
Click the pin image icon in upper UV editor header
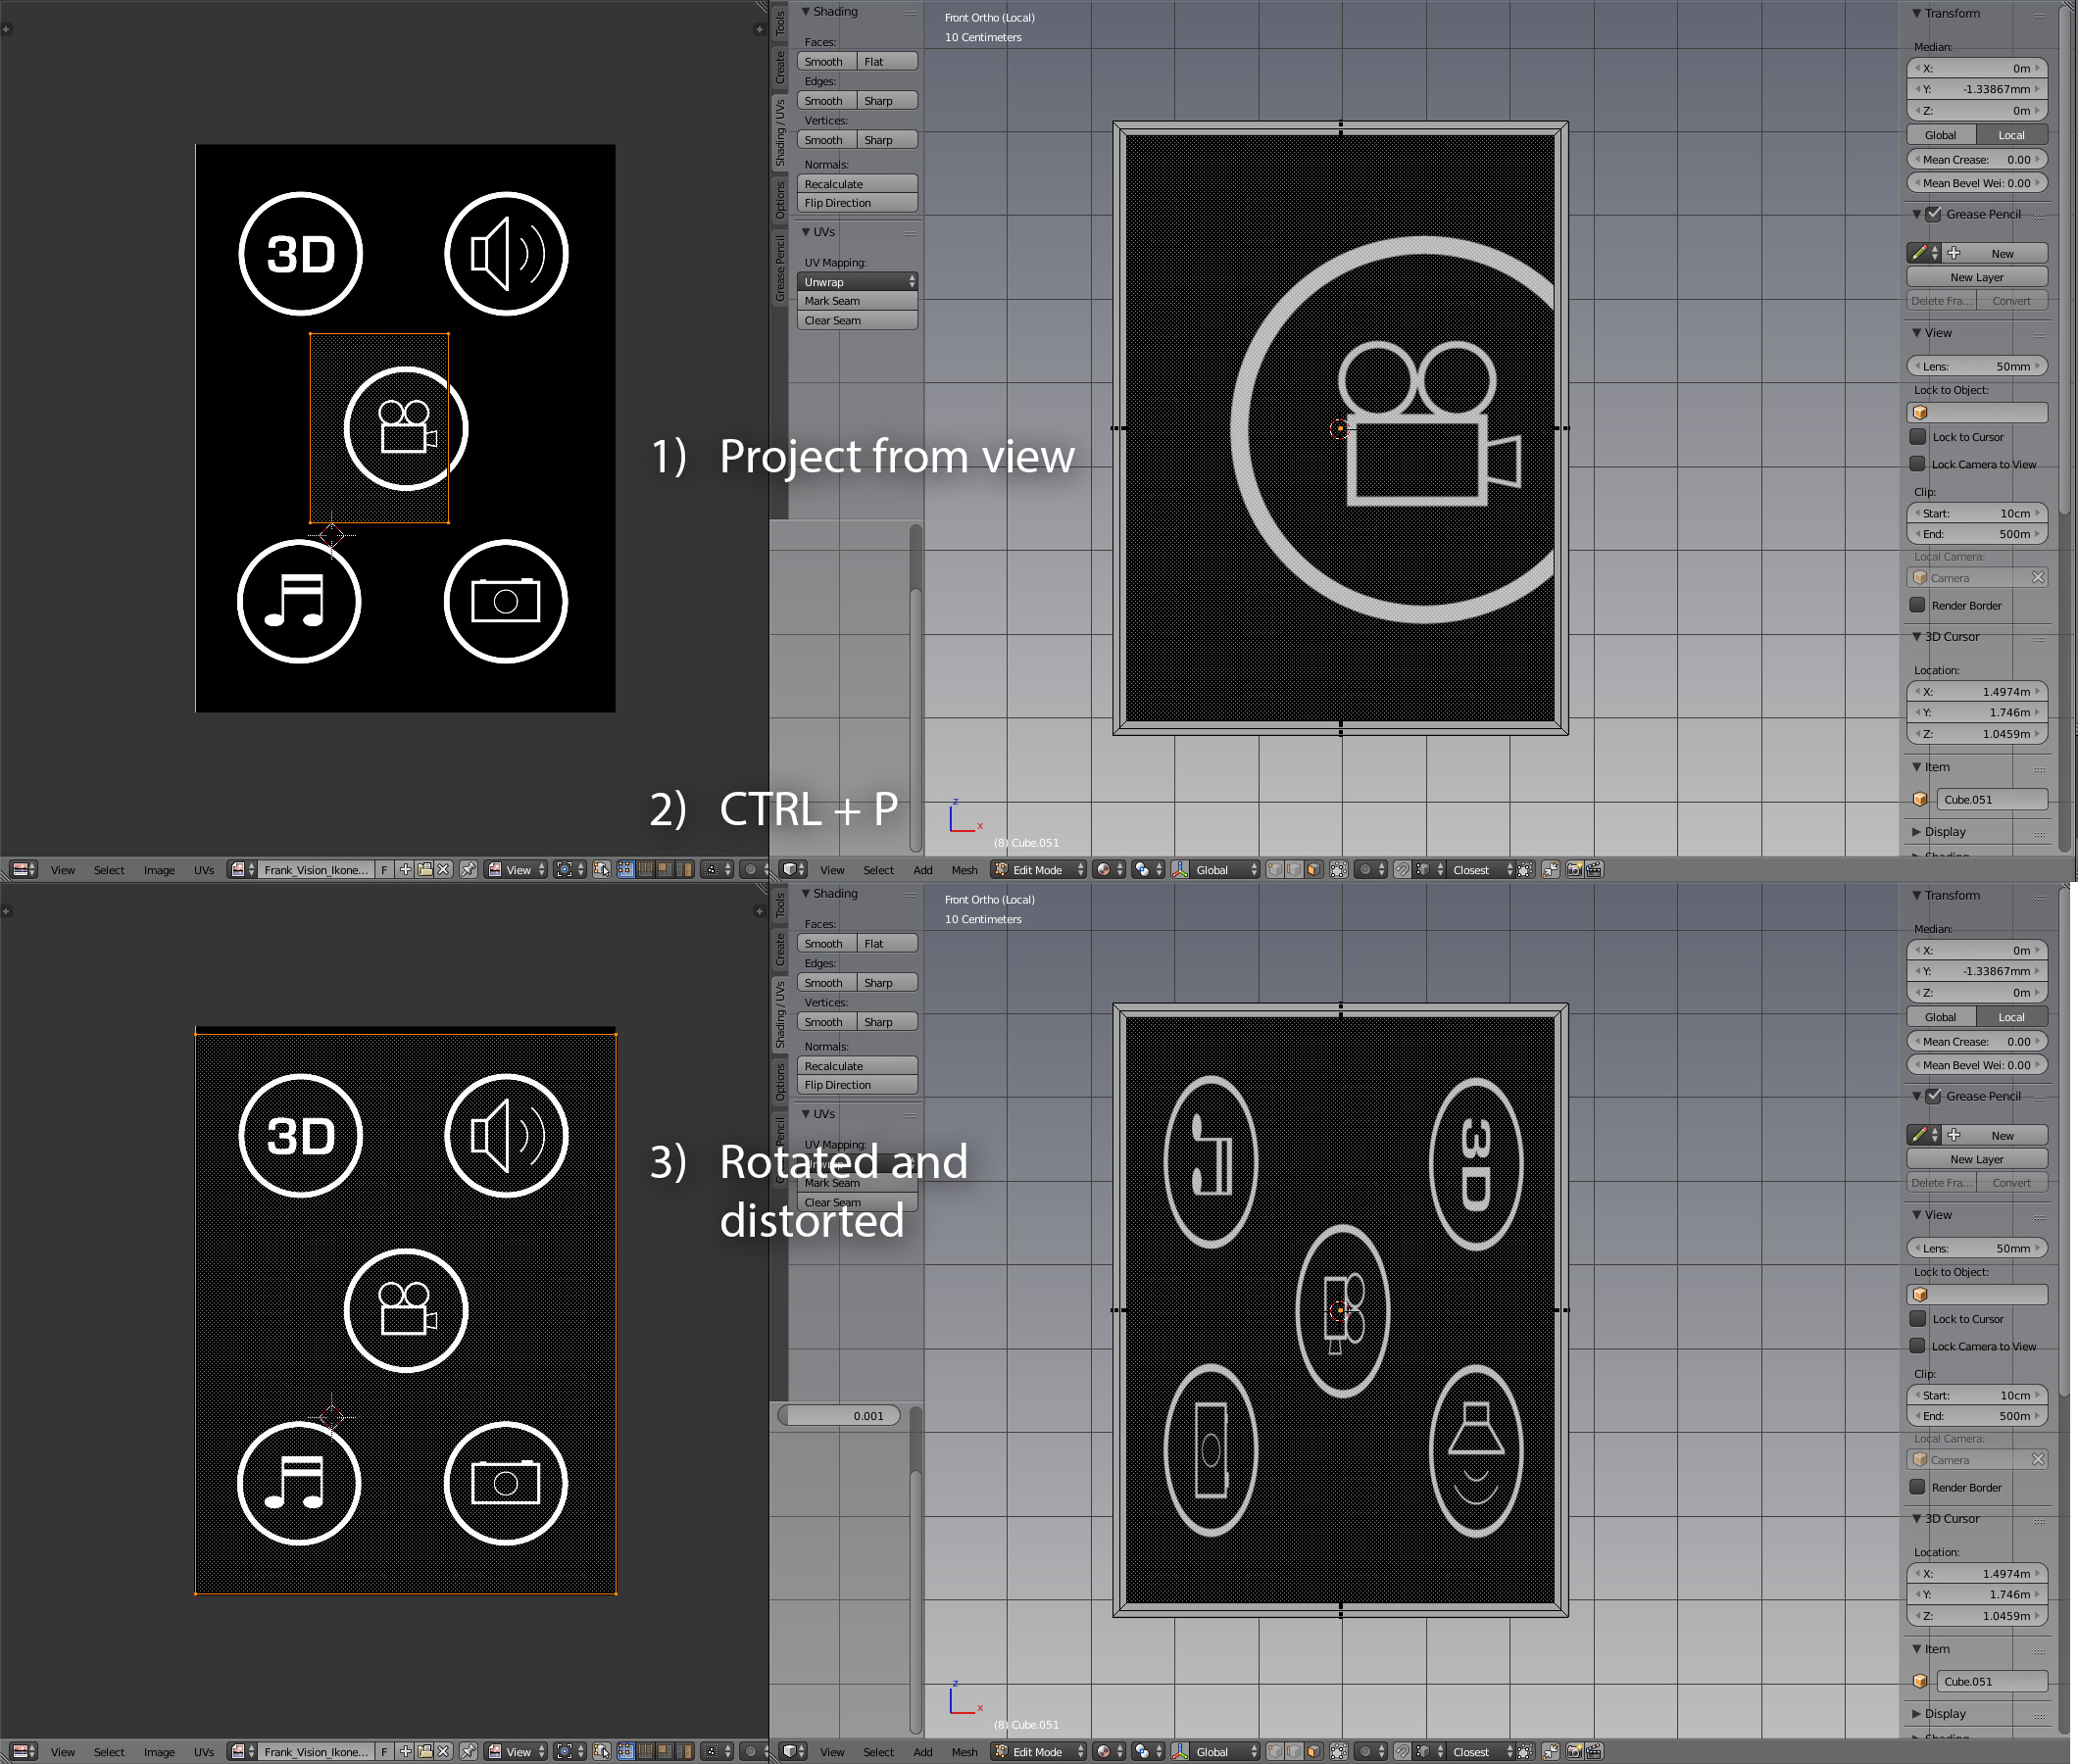[468, 870]
